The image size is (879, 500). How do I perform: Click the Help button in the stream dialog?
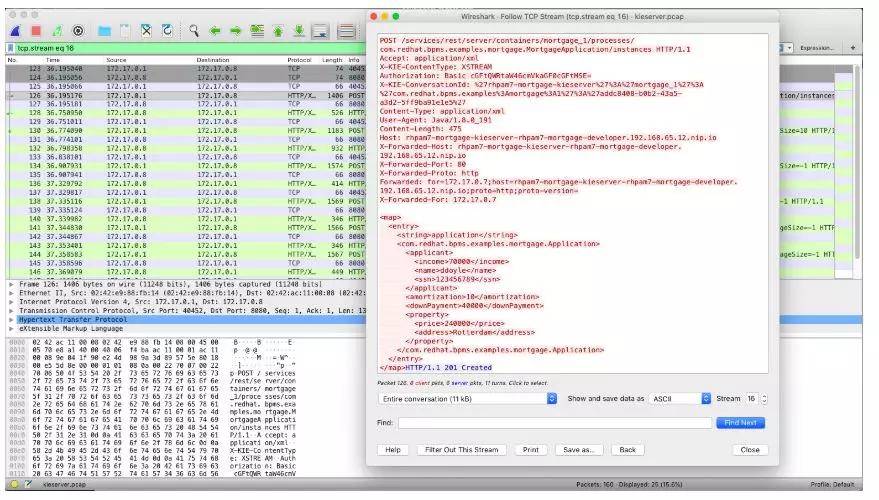[393, 450]
